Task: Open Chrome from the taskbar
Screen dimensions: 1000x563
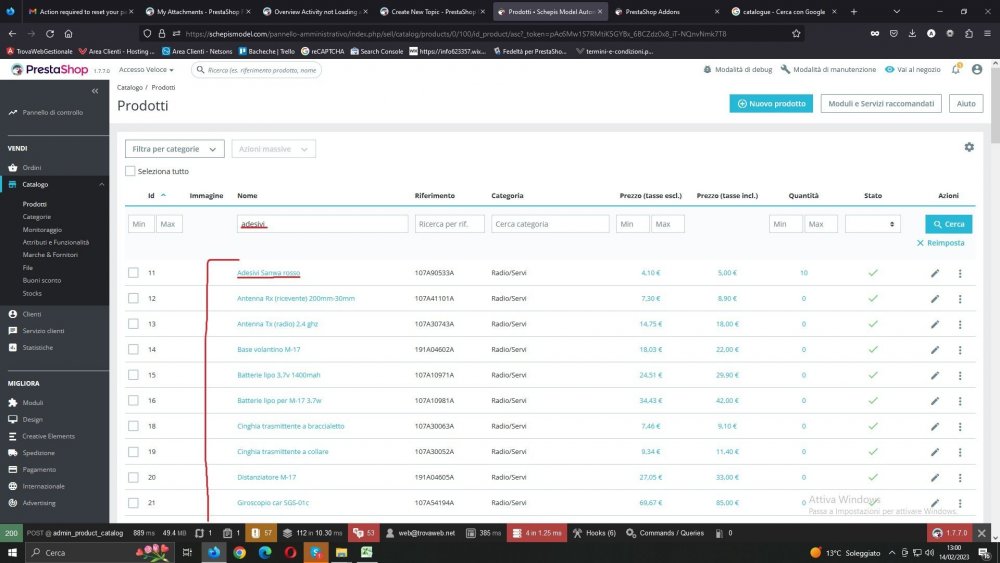Action: tap(239, 552)
